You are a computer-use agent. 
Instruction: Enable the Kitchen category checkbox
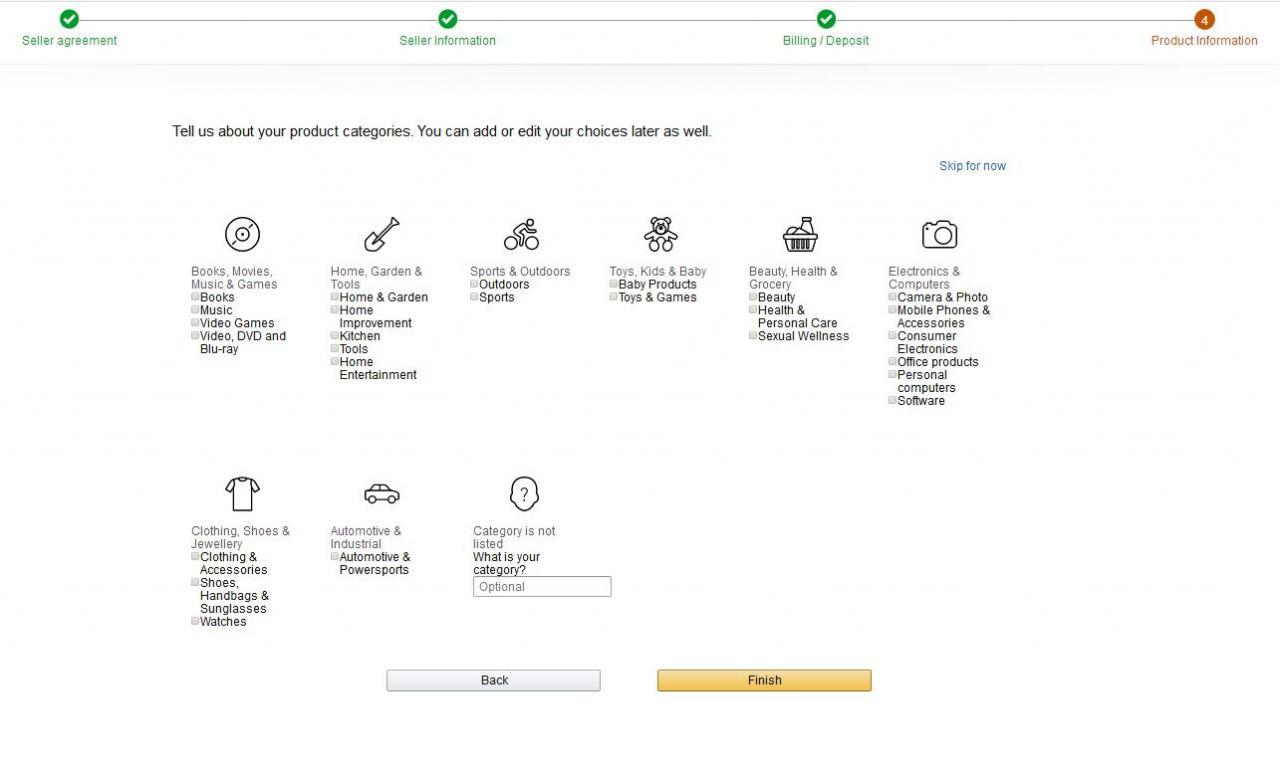(335, 336)
